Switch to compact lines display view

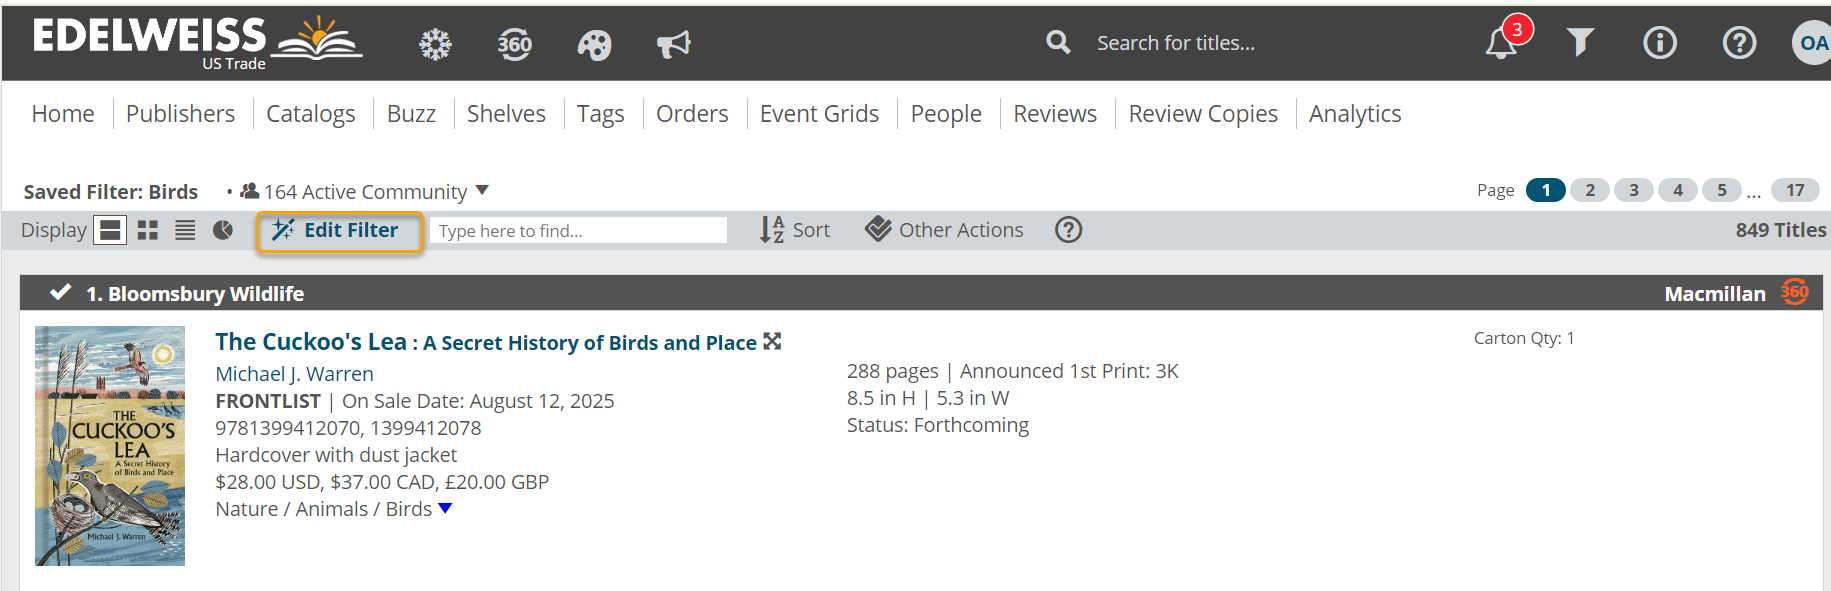[185, 230]
